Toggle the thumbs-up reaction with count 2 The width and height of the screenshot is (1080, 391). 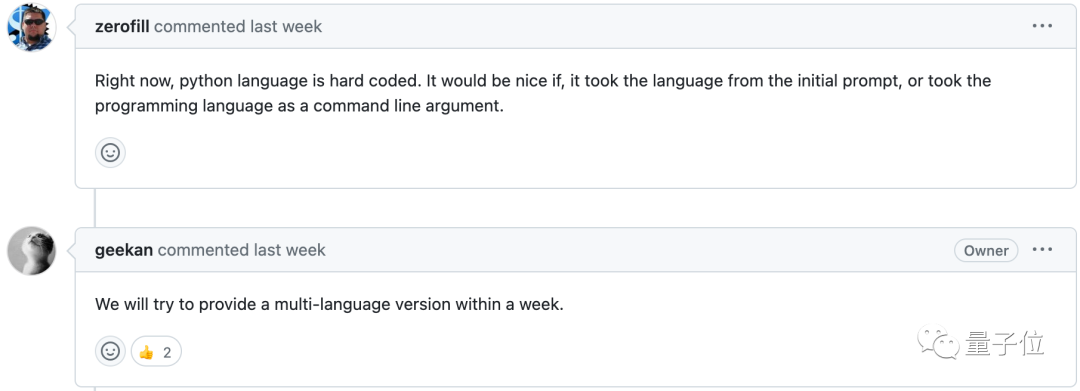[156, 352]
